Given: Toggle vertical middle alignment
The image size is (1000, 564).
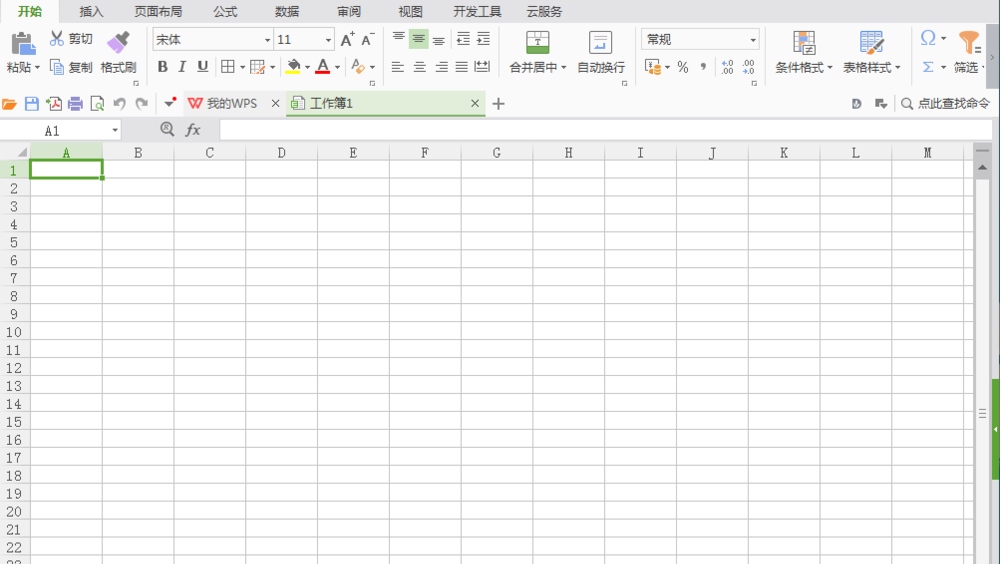Looking at the screenshot, I should tap(418, 39).
